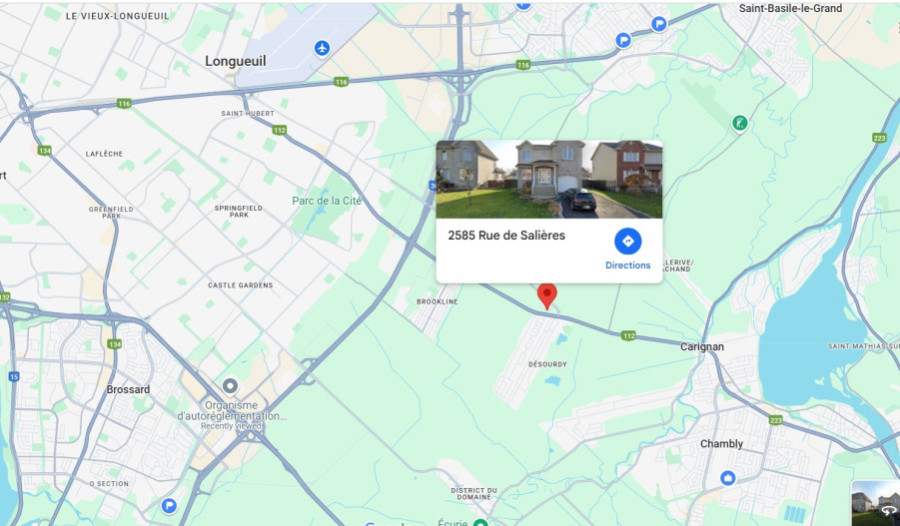Click the green Écurie marker at bottom

tap(481, 522)
